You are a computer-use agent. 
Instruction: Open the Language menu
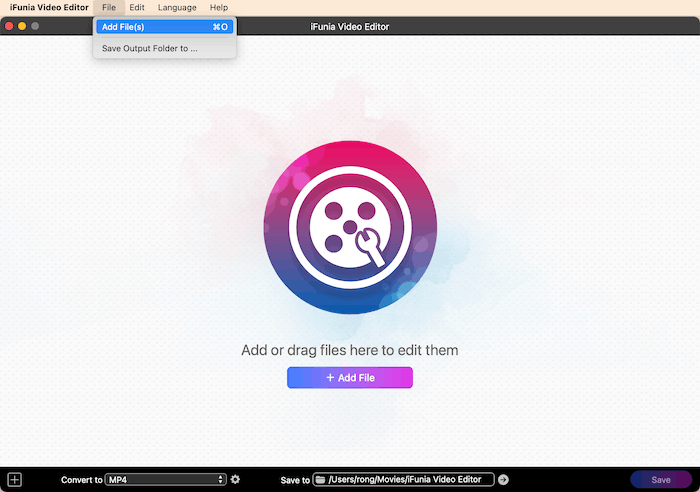click(177, 7)
